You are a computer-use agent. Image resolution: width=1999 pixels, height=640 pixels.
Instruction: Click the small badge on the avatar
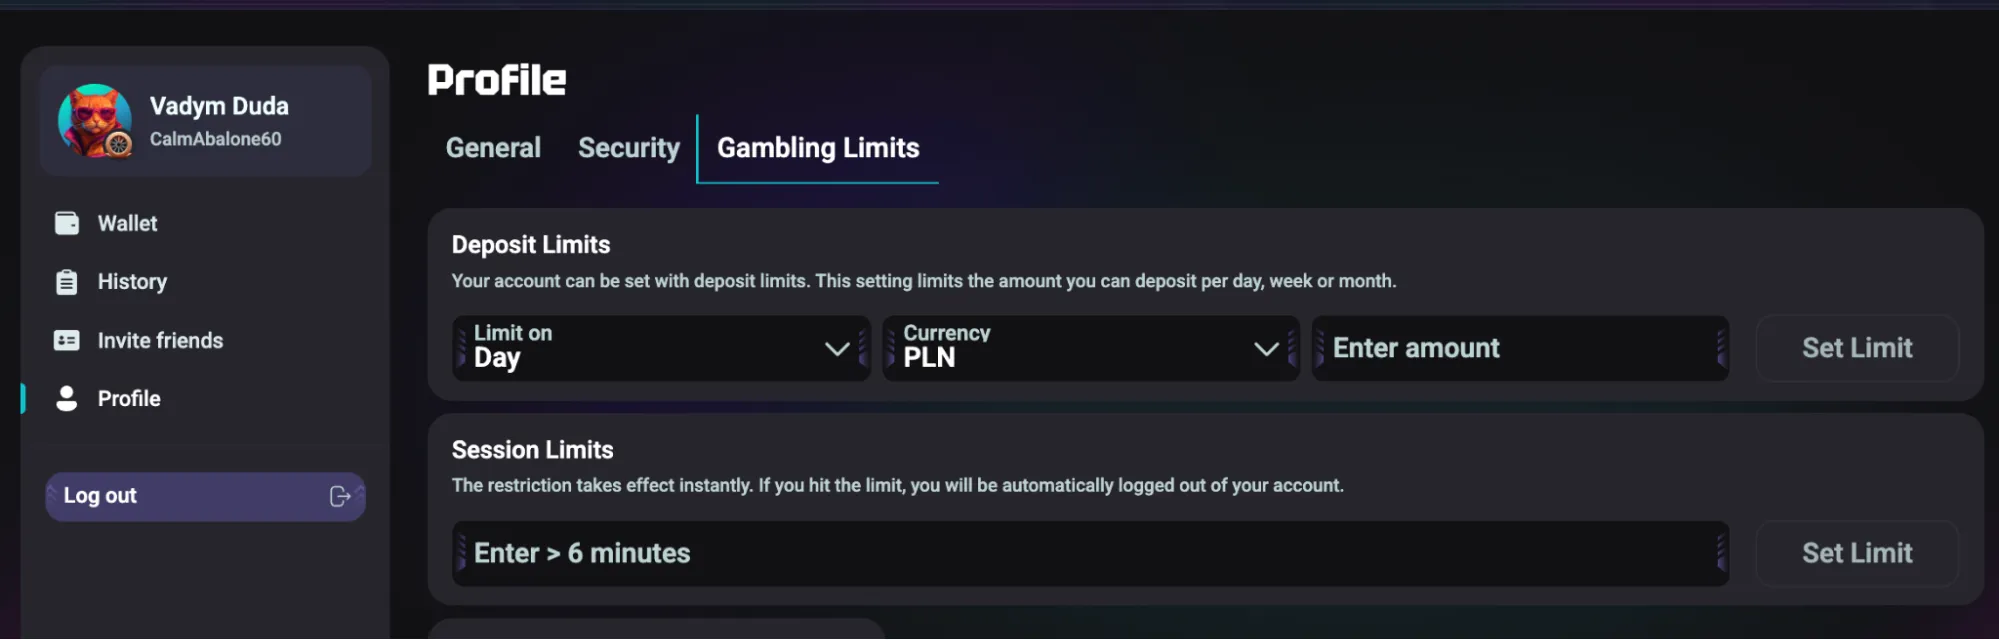tap(119, 145)
